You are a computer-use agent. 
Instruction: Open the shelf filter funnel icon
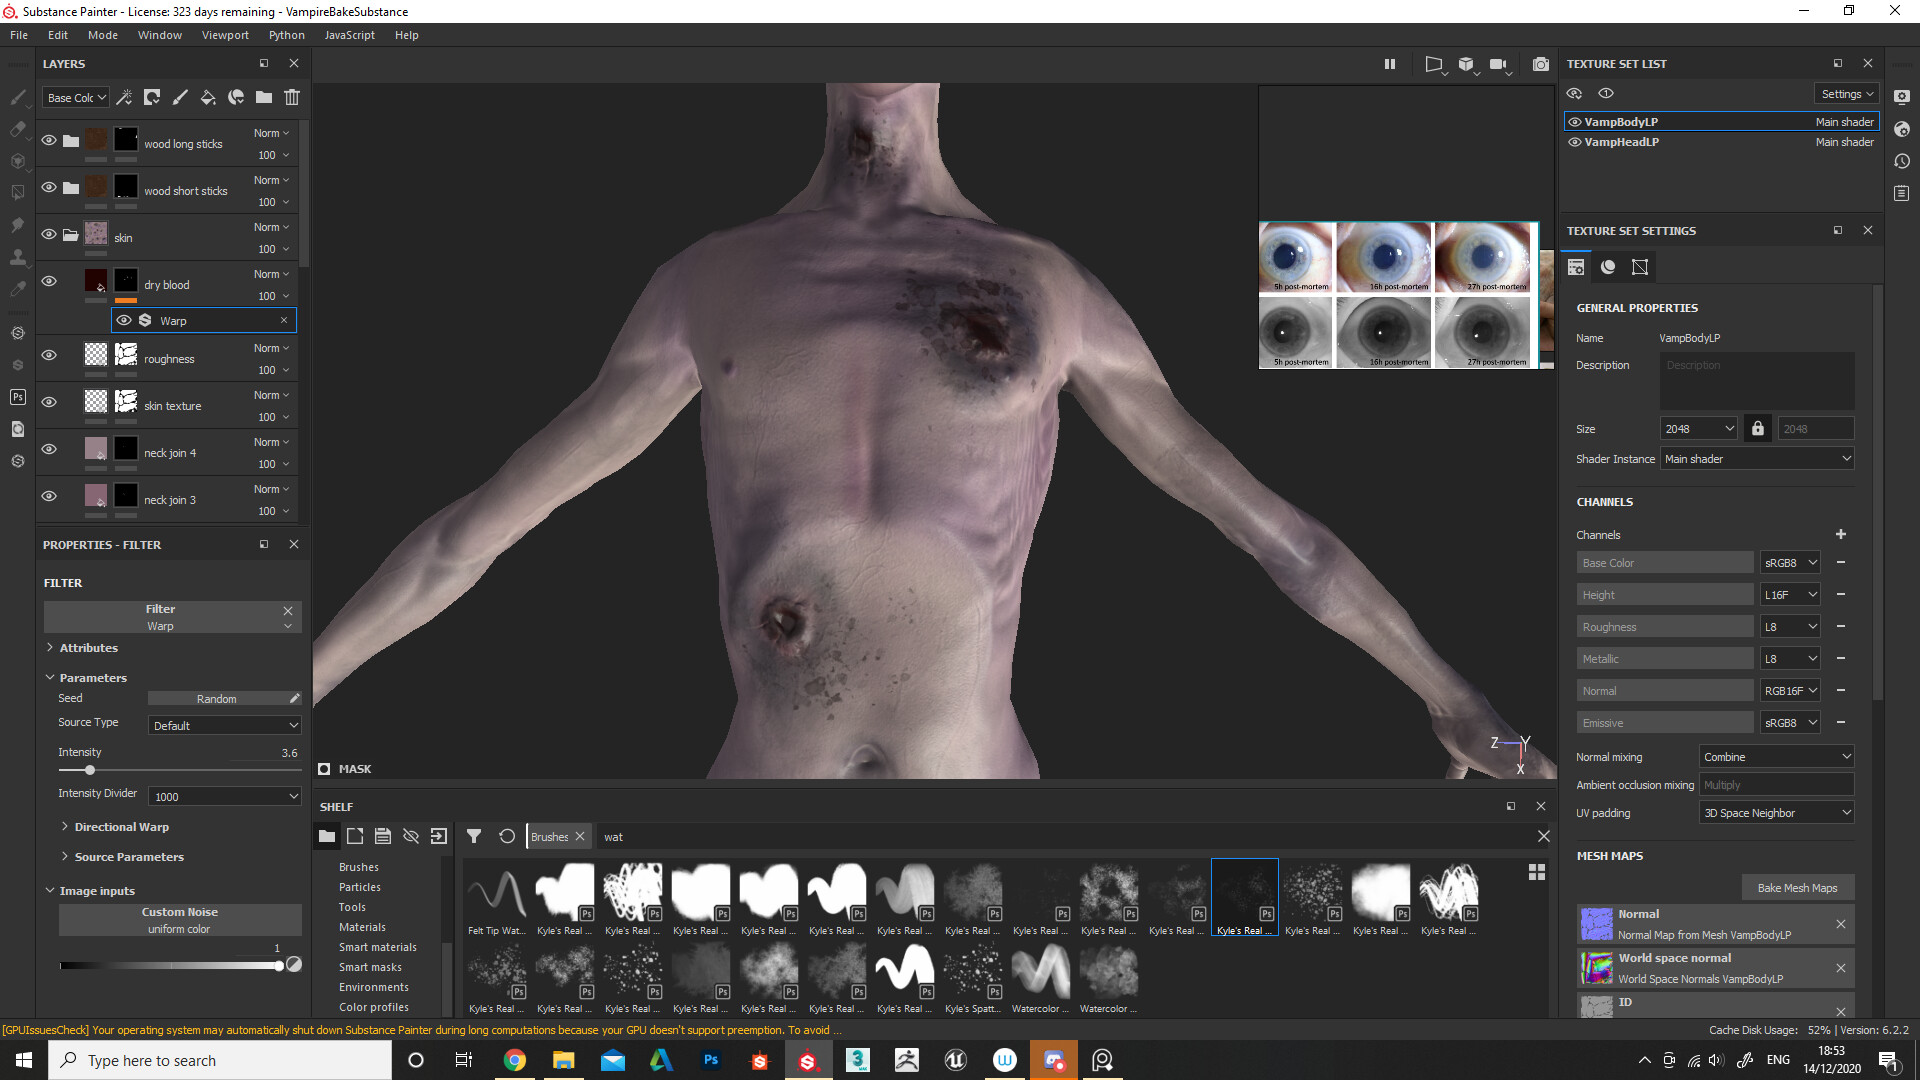click(474, 836)
